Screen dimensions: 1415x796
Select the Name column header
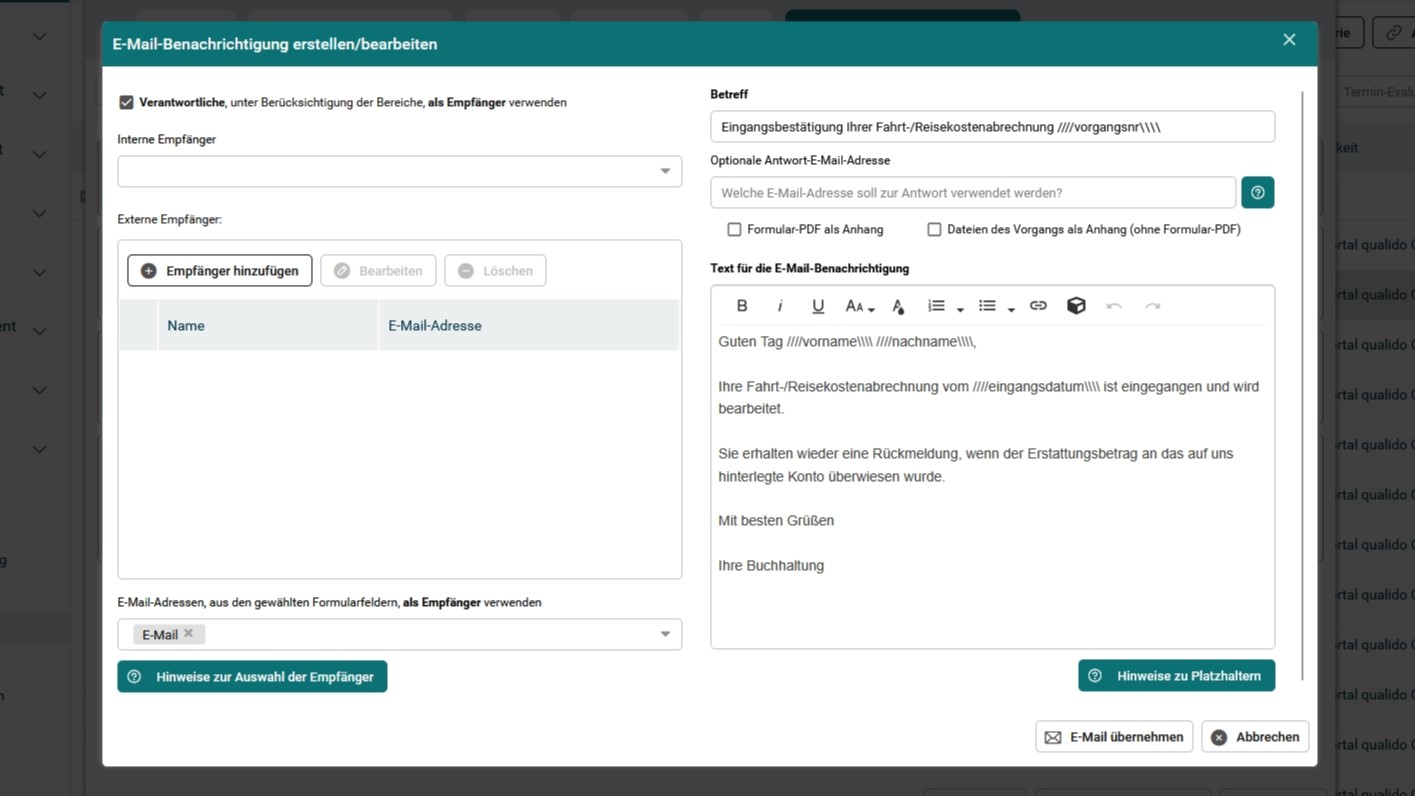pos(268,325)
